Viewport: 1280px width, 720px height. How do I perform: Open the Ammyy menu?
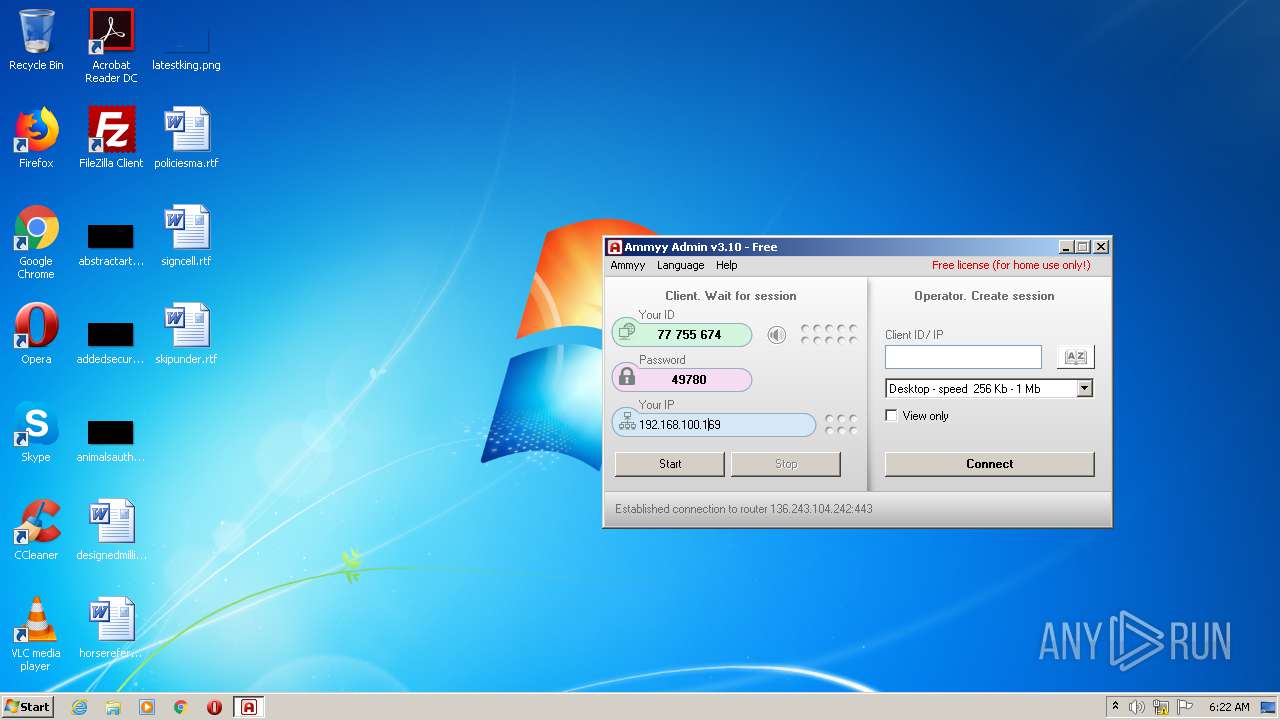pos(628,265)
